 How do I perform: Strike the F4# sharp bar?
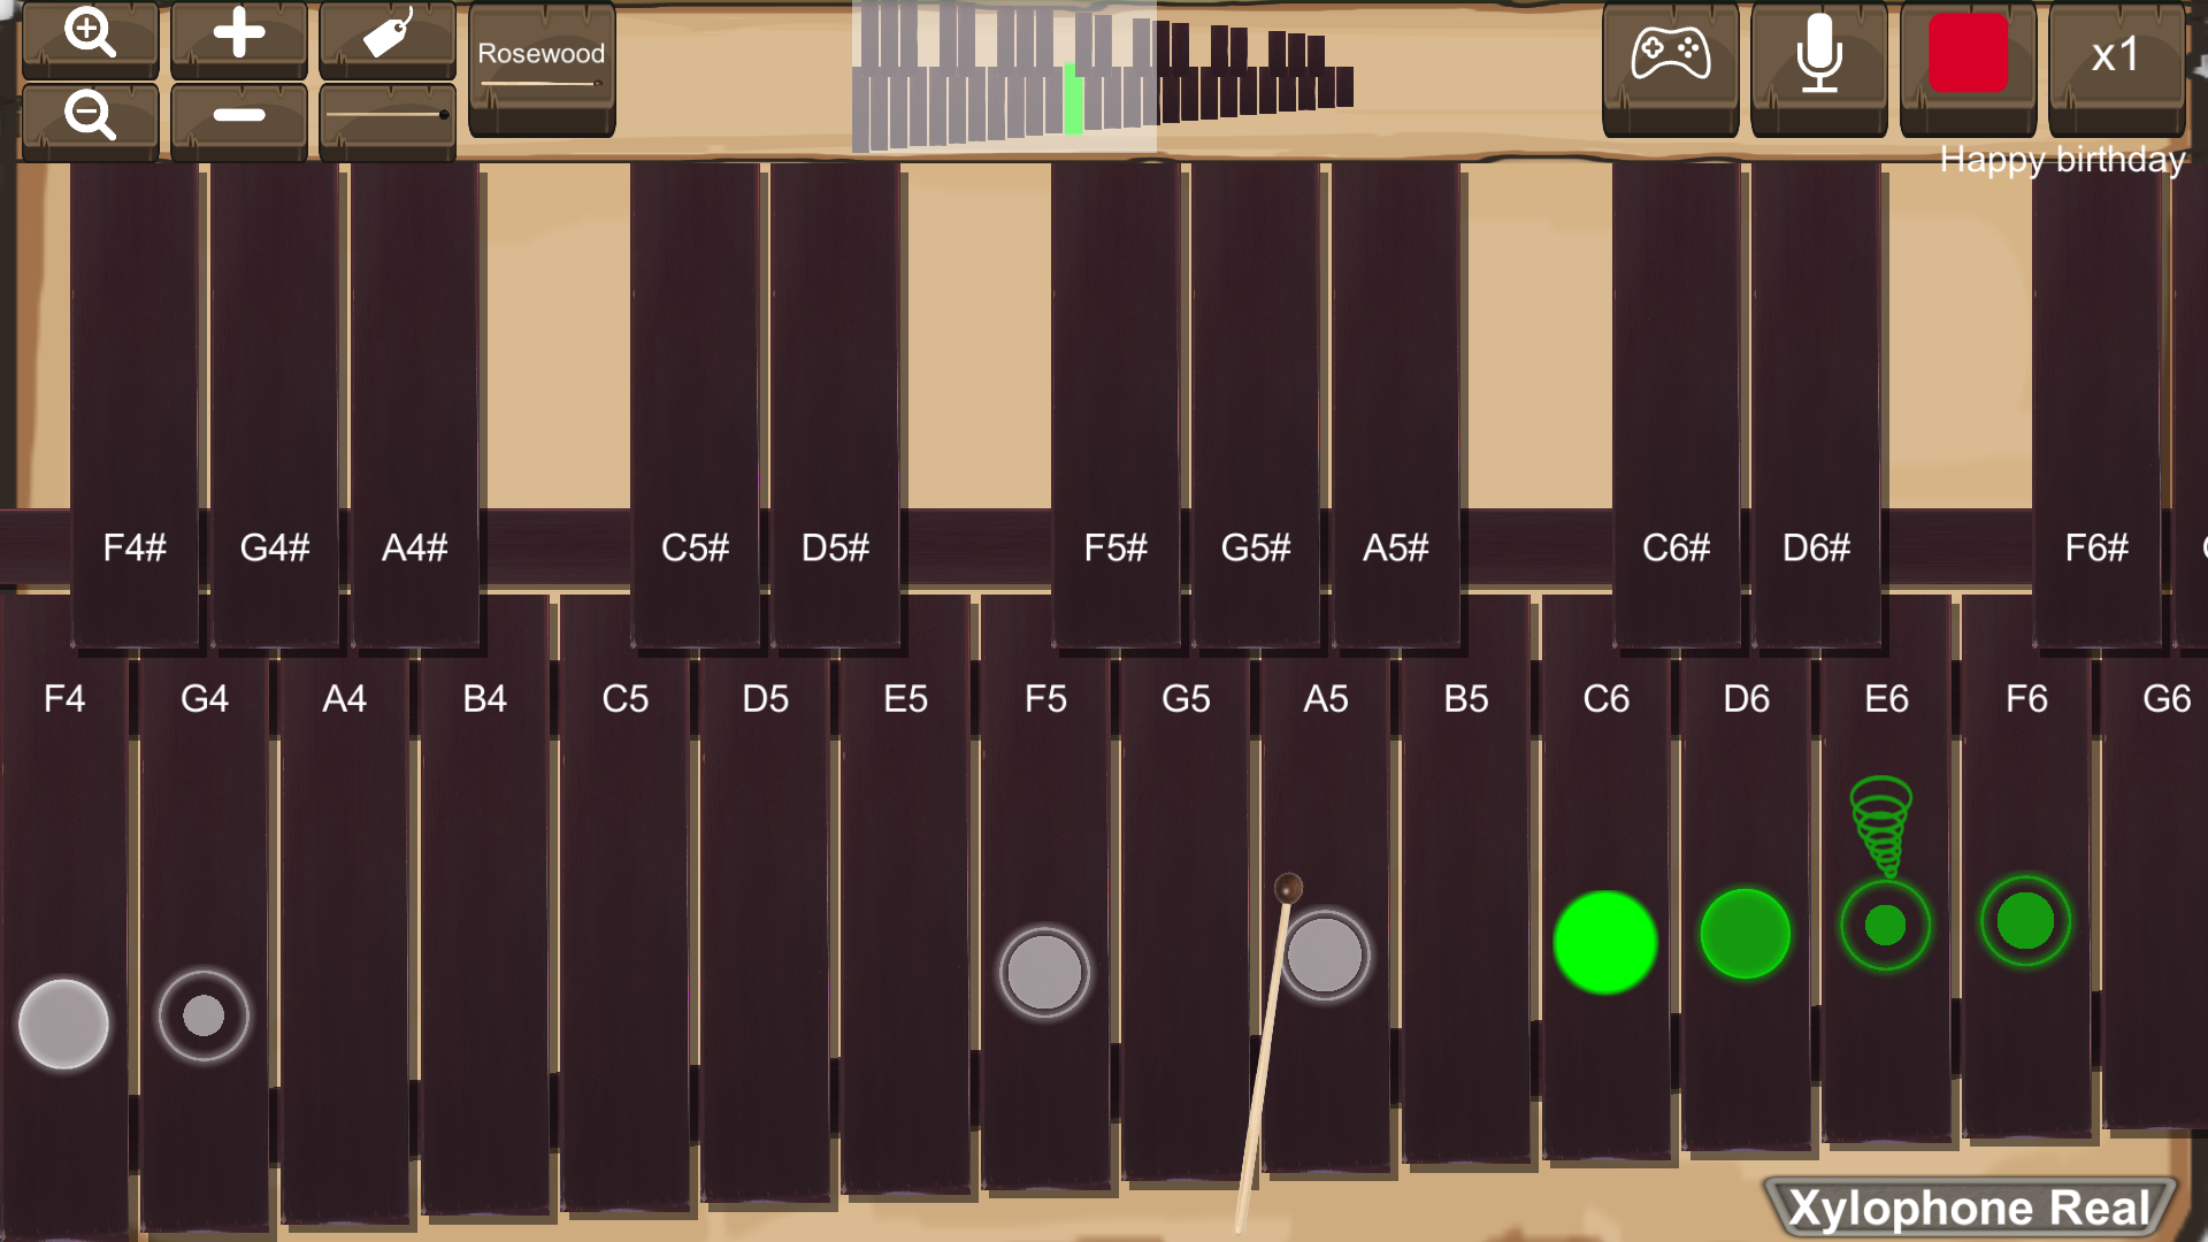click(x=134, y=400)
